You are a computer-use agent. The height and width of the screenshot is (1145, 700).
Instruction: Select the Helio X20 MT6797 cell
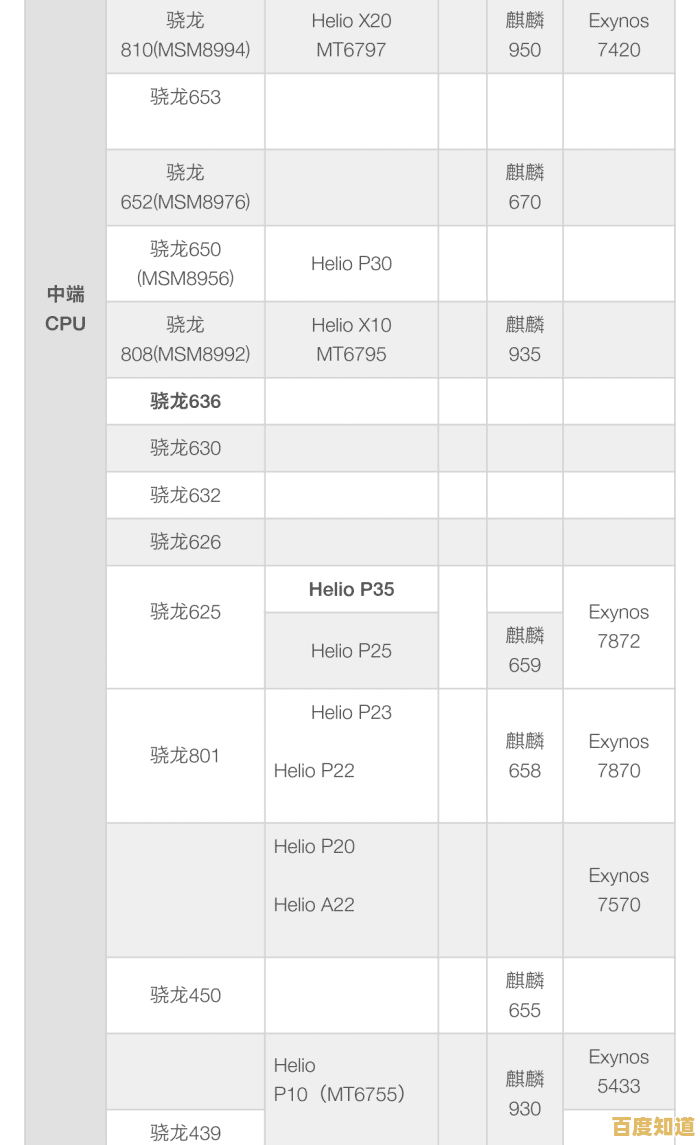351,35
